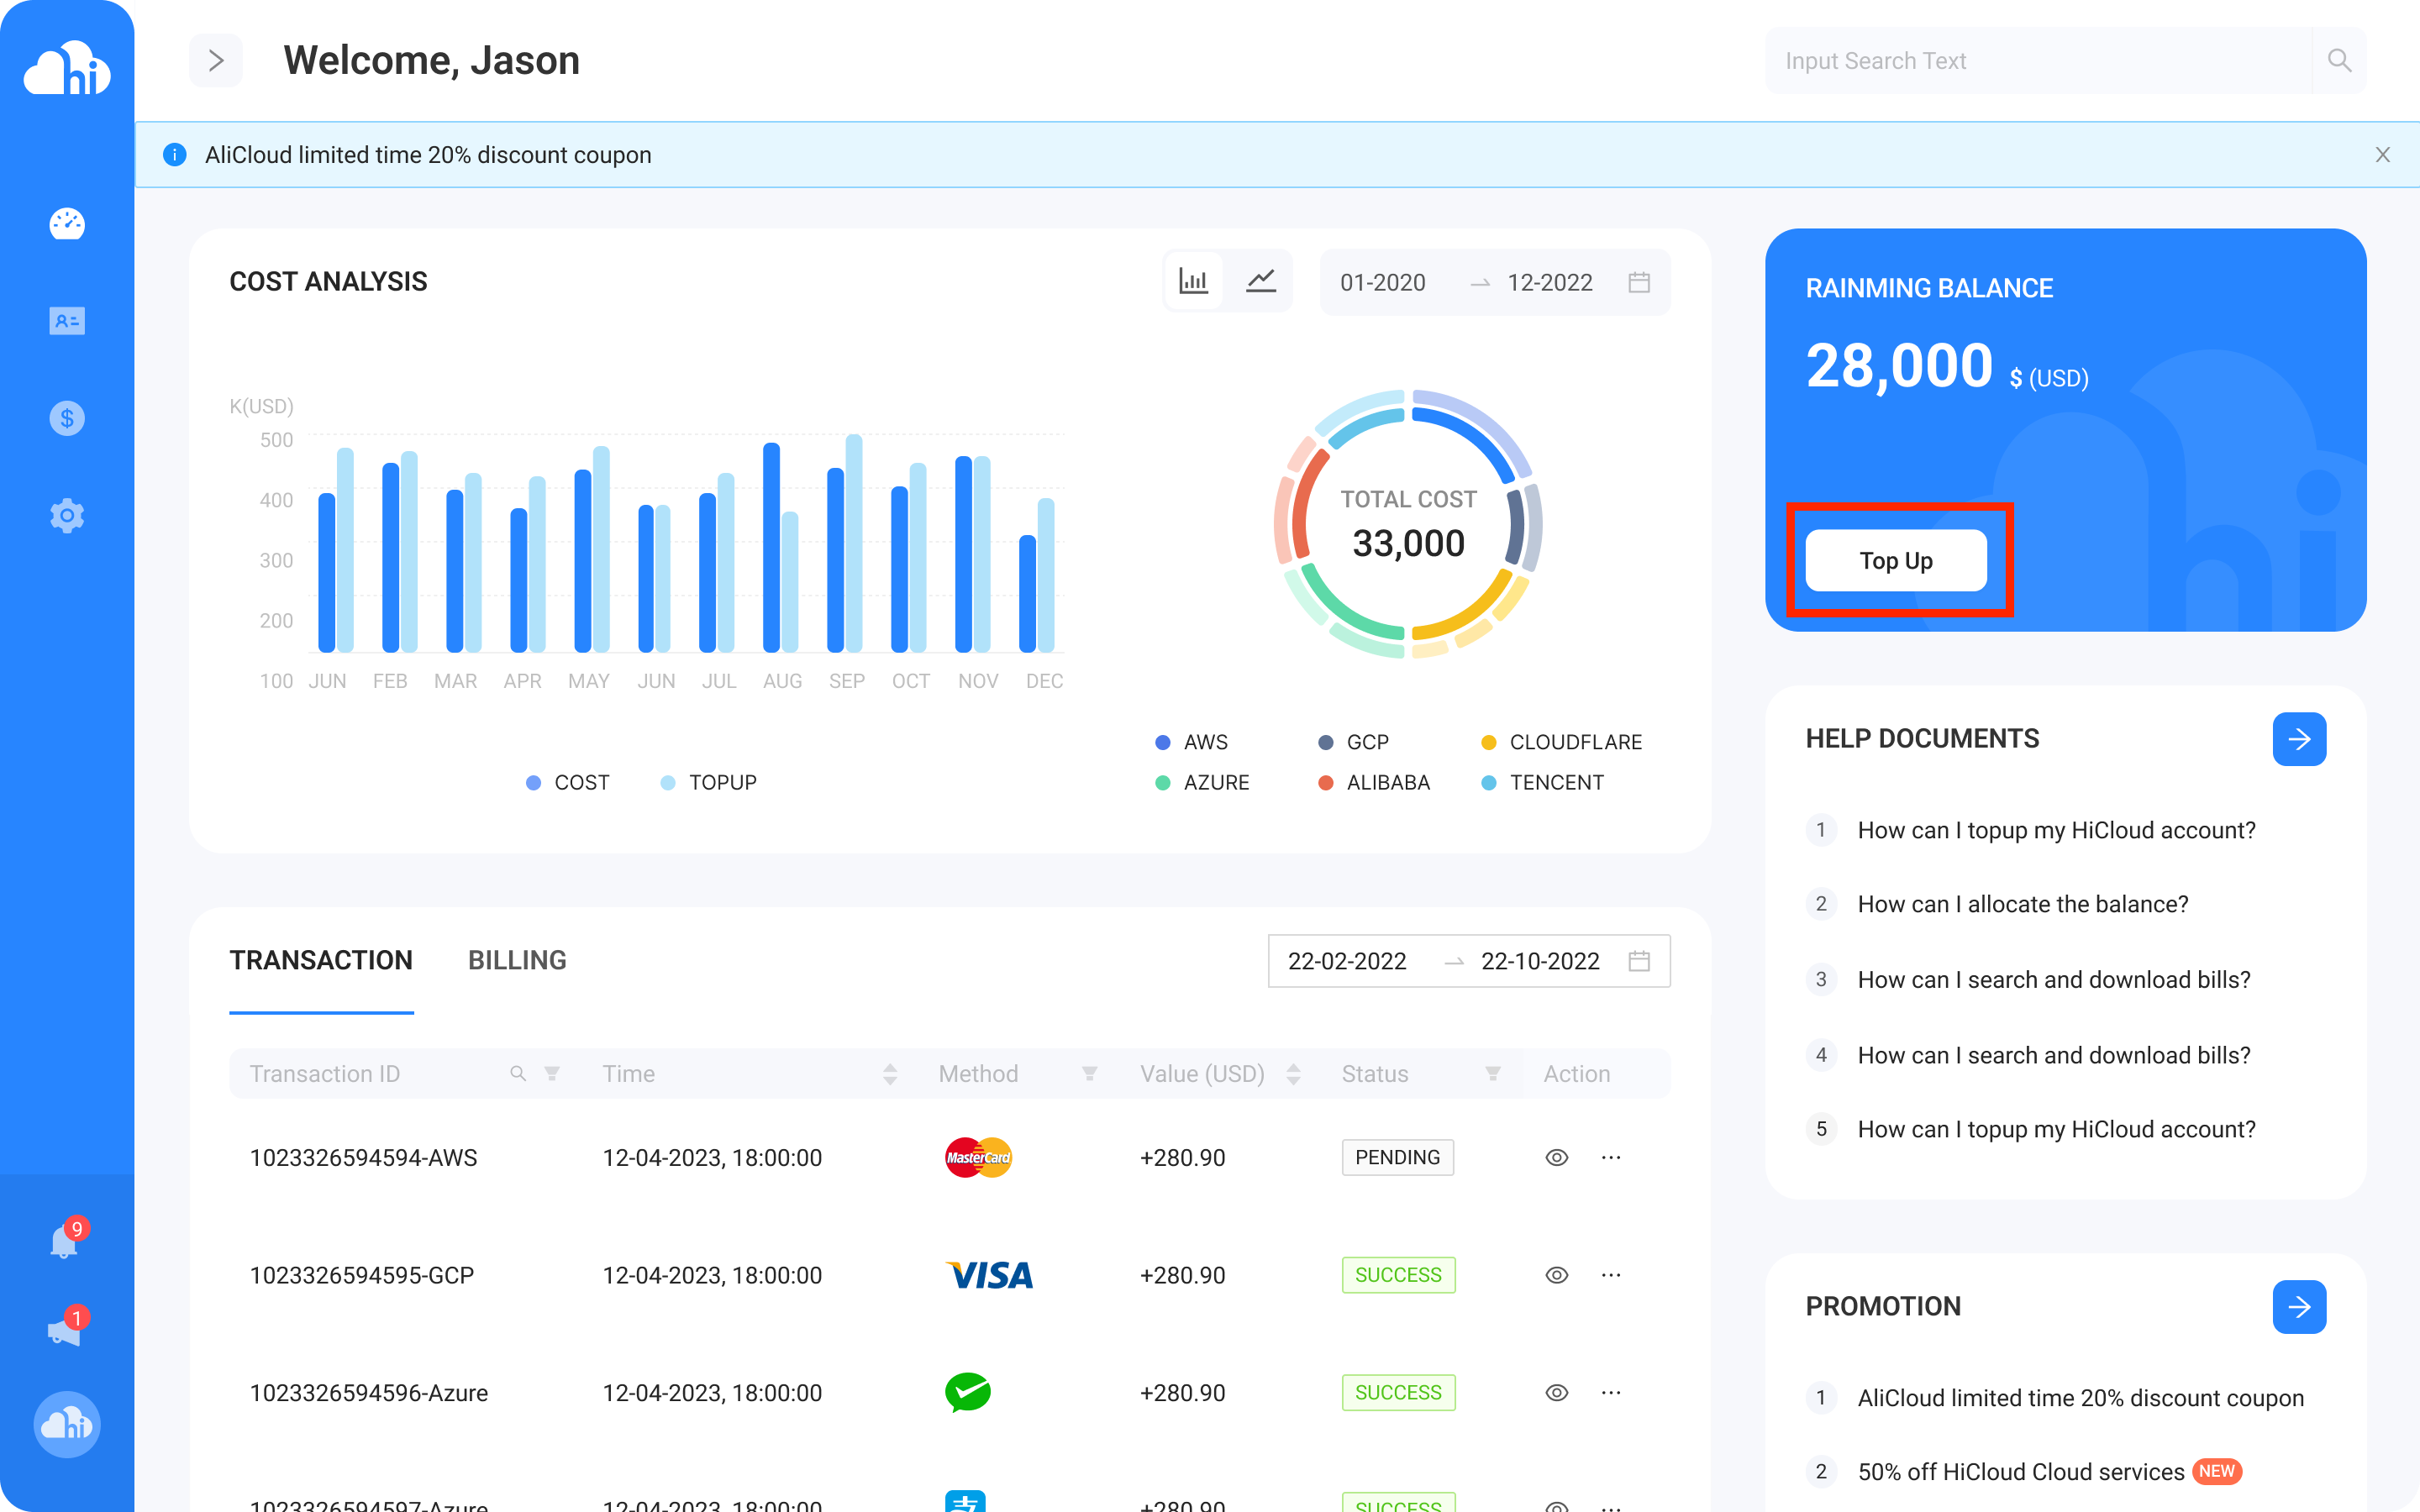Select the BILLING tab

tap(517, 961)
